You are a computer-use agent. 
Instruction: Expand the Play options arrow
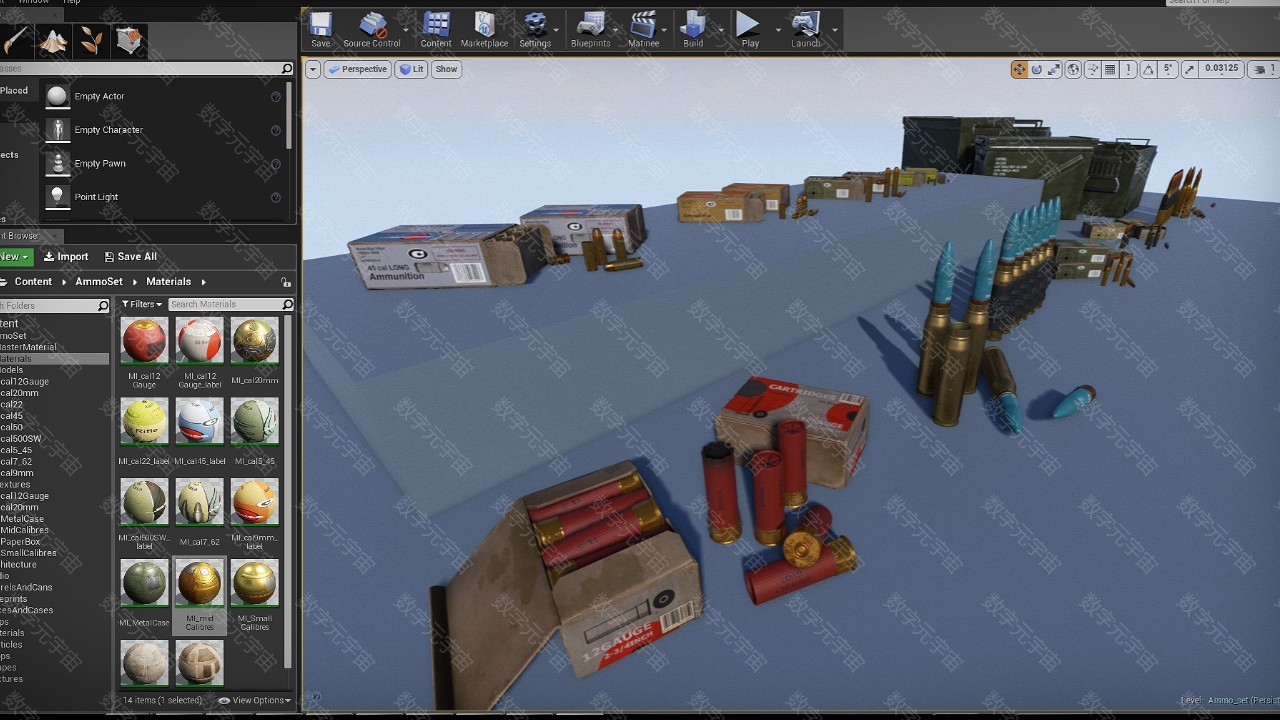coord(778,29)
